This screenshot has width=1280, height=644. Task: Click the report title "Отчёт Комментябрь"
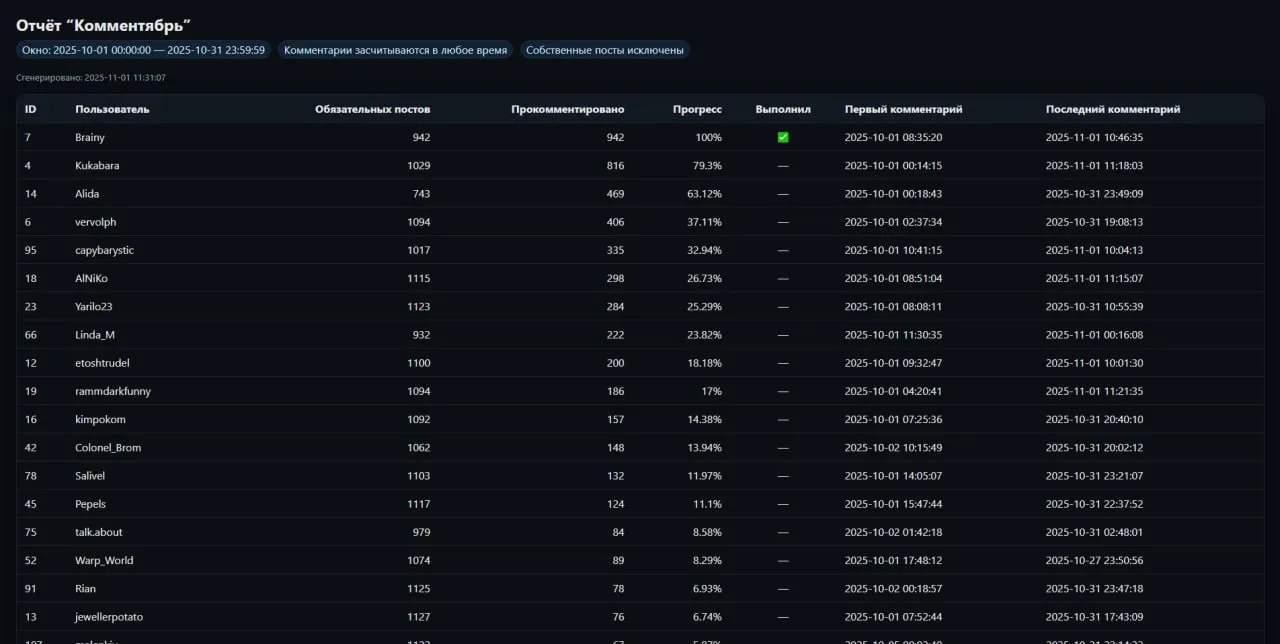[103, 25]
